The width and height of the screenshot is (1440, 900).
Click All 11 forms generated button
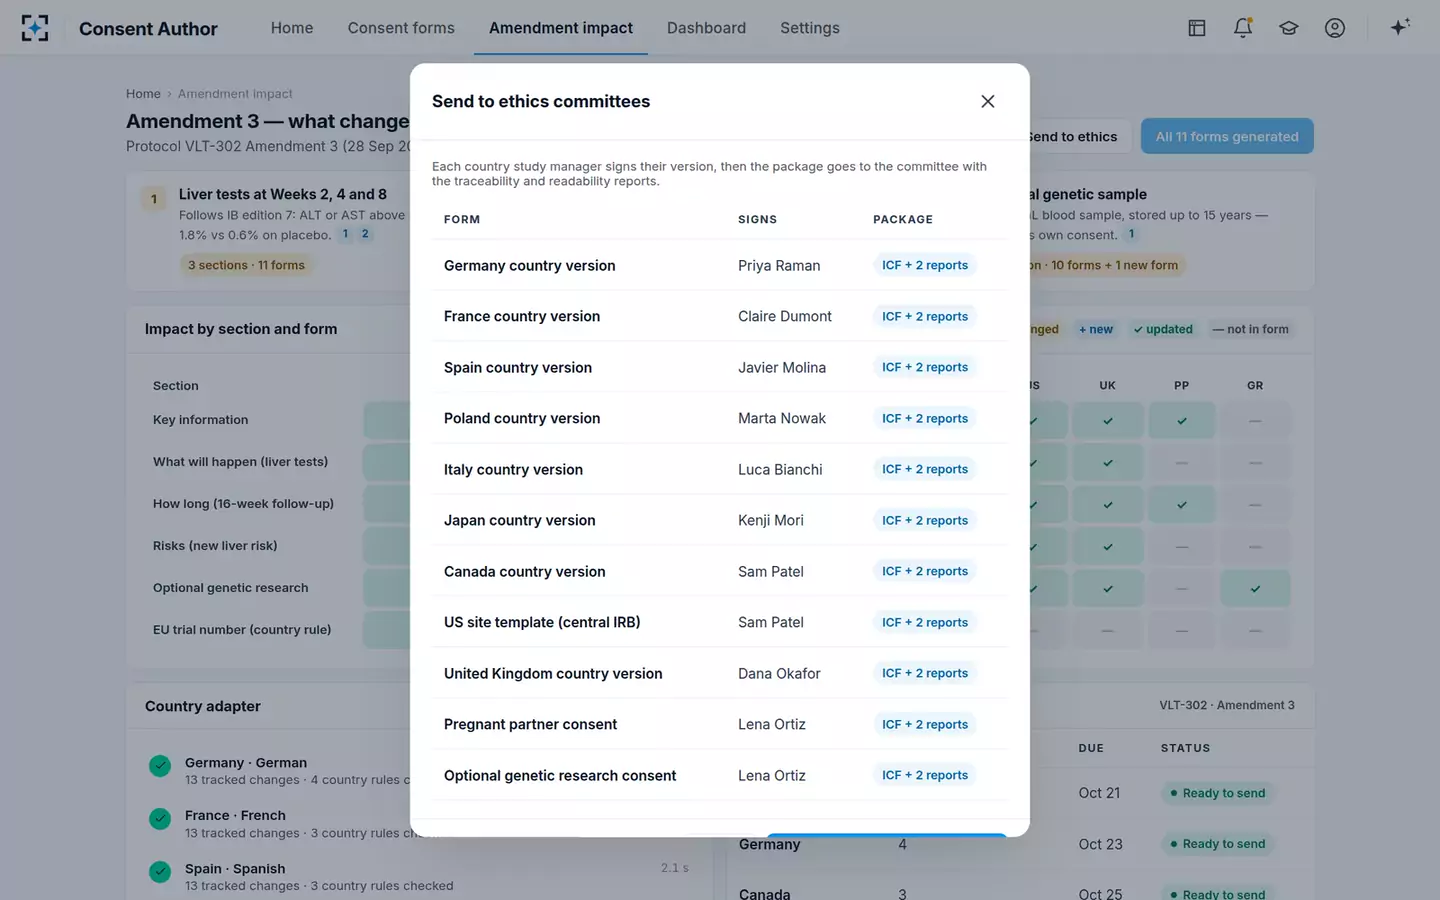pyautogui.click(x=1227, y=137)
